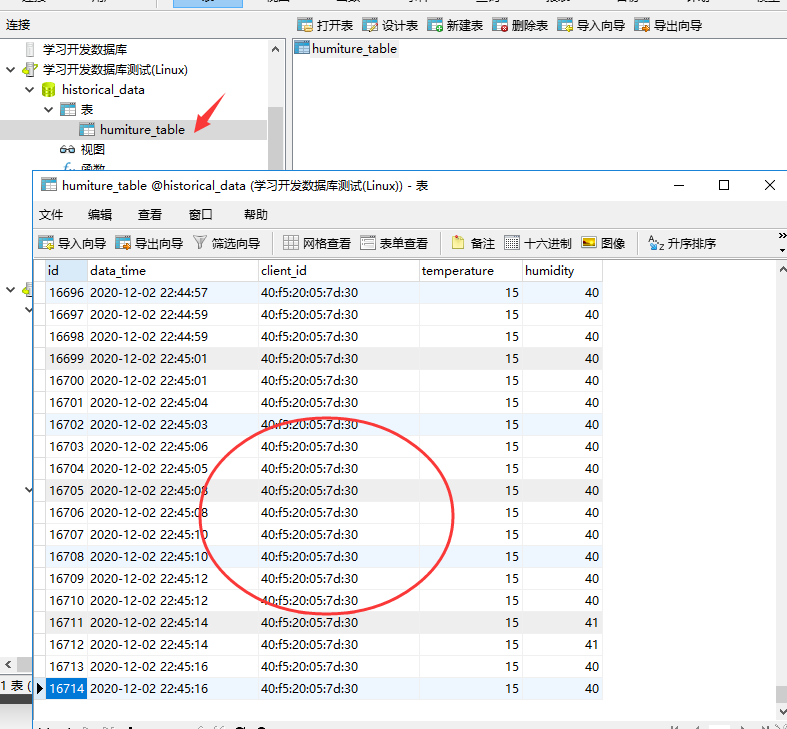This screenshot has width=787, height=729.
Task: Click the Image (图像) icon
Action: click(589, 243)
